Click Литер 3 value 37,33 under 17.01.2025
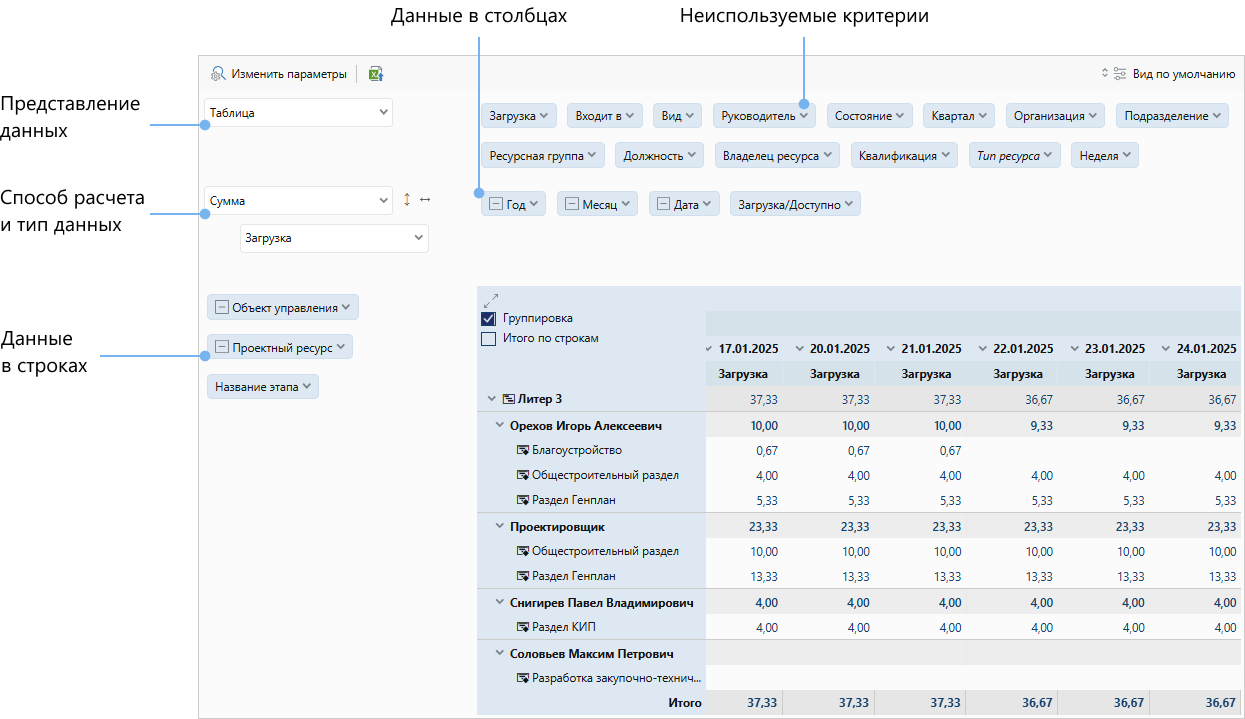Screen dimensions: 1245x719 coord(763,399)
